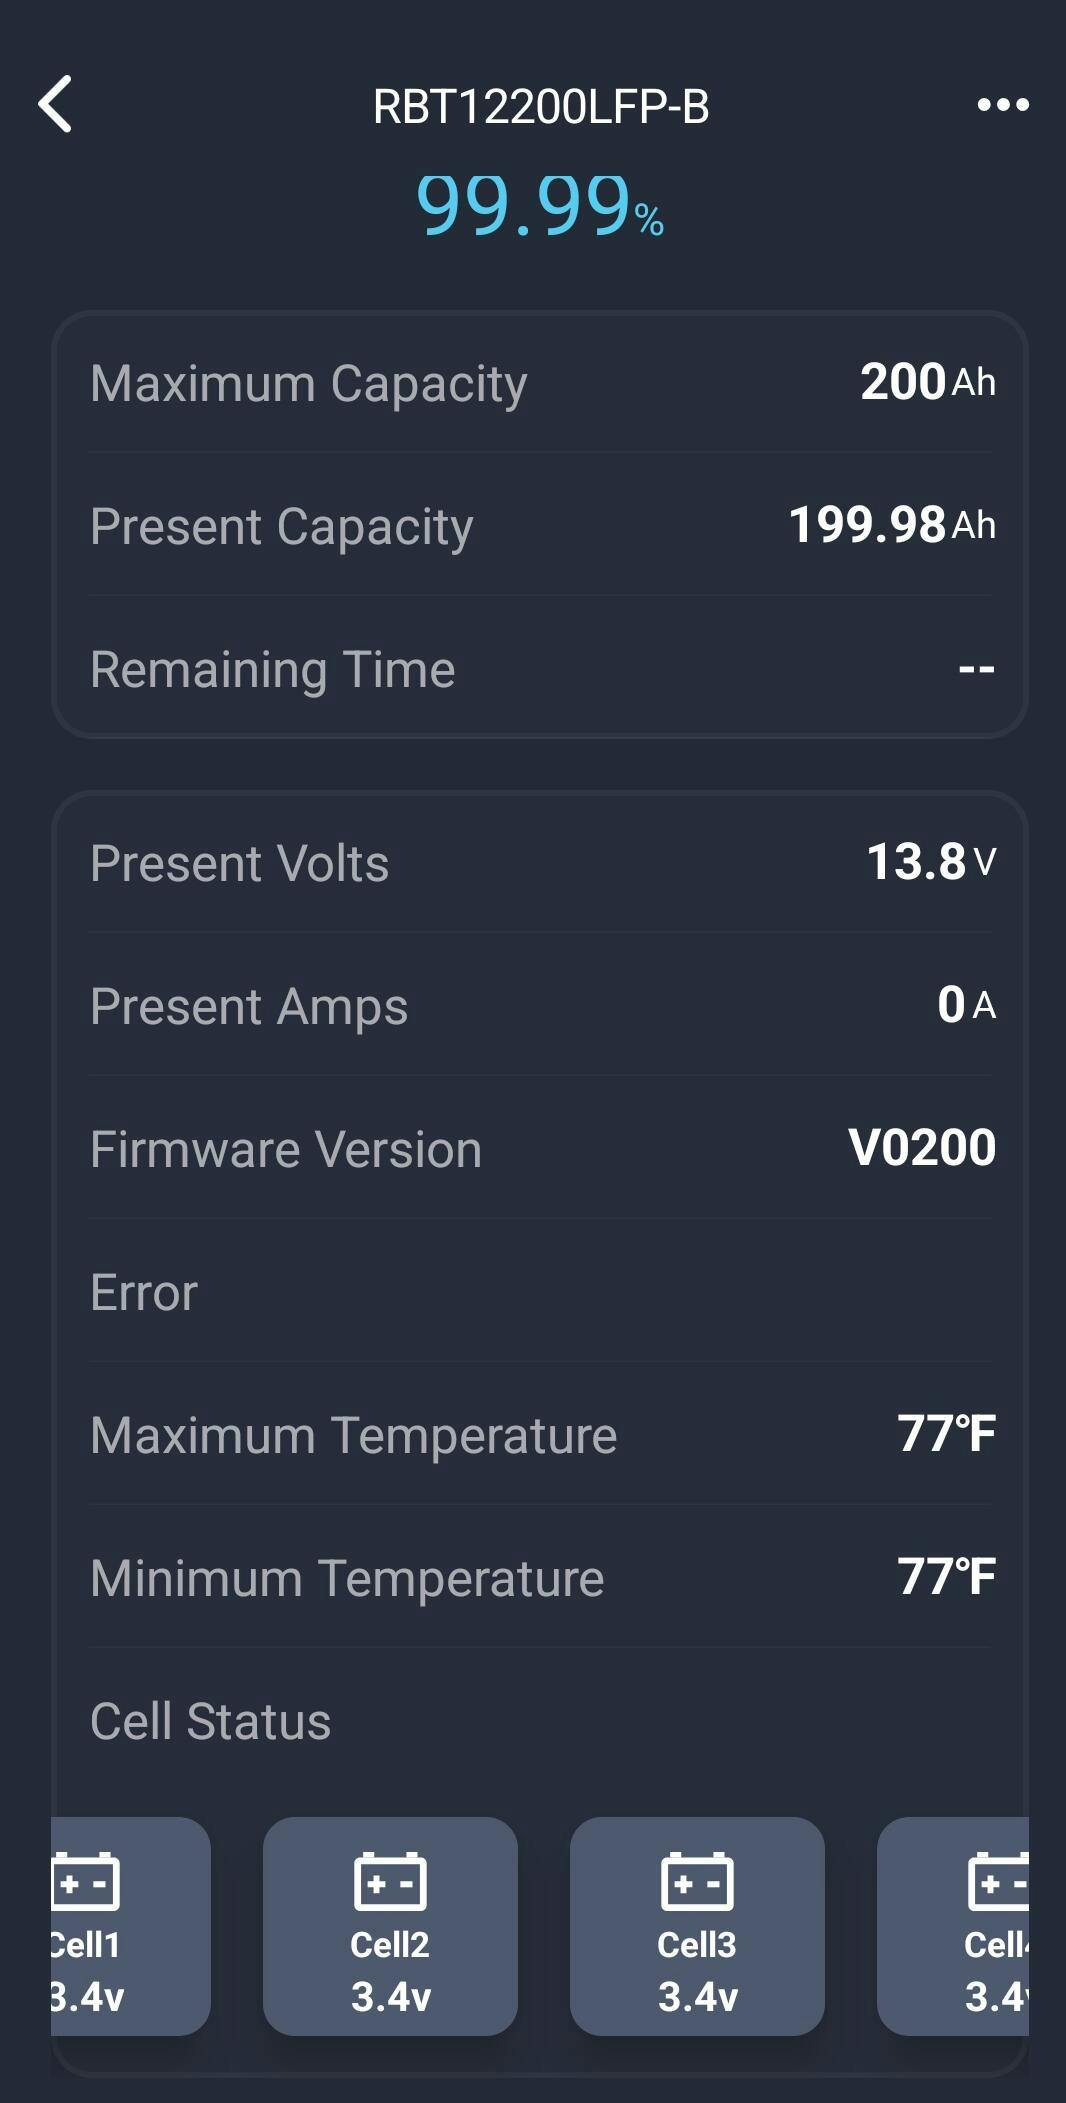Tap the 99.99% charge level readout
Screen dimensions: 1066x2103
point(540,206)
